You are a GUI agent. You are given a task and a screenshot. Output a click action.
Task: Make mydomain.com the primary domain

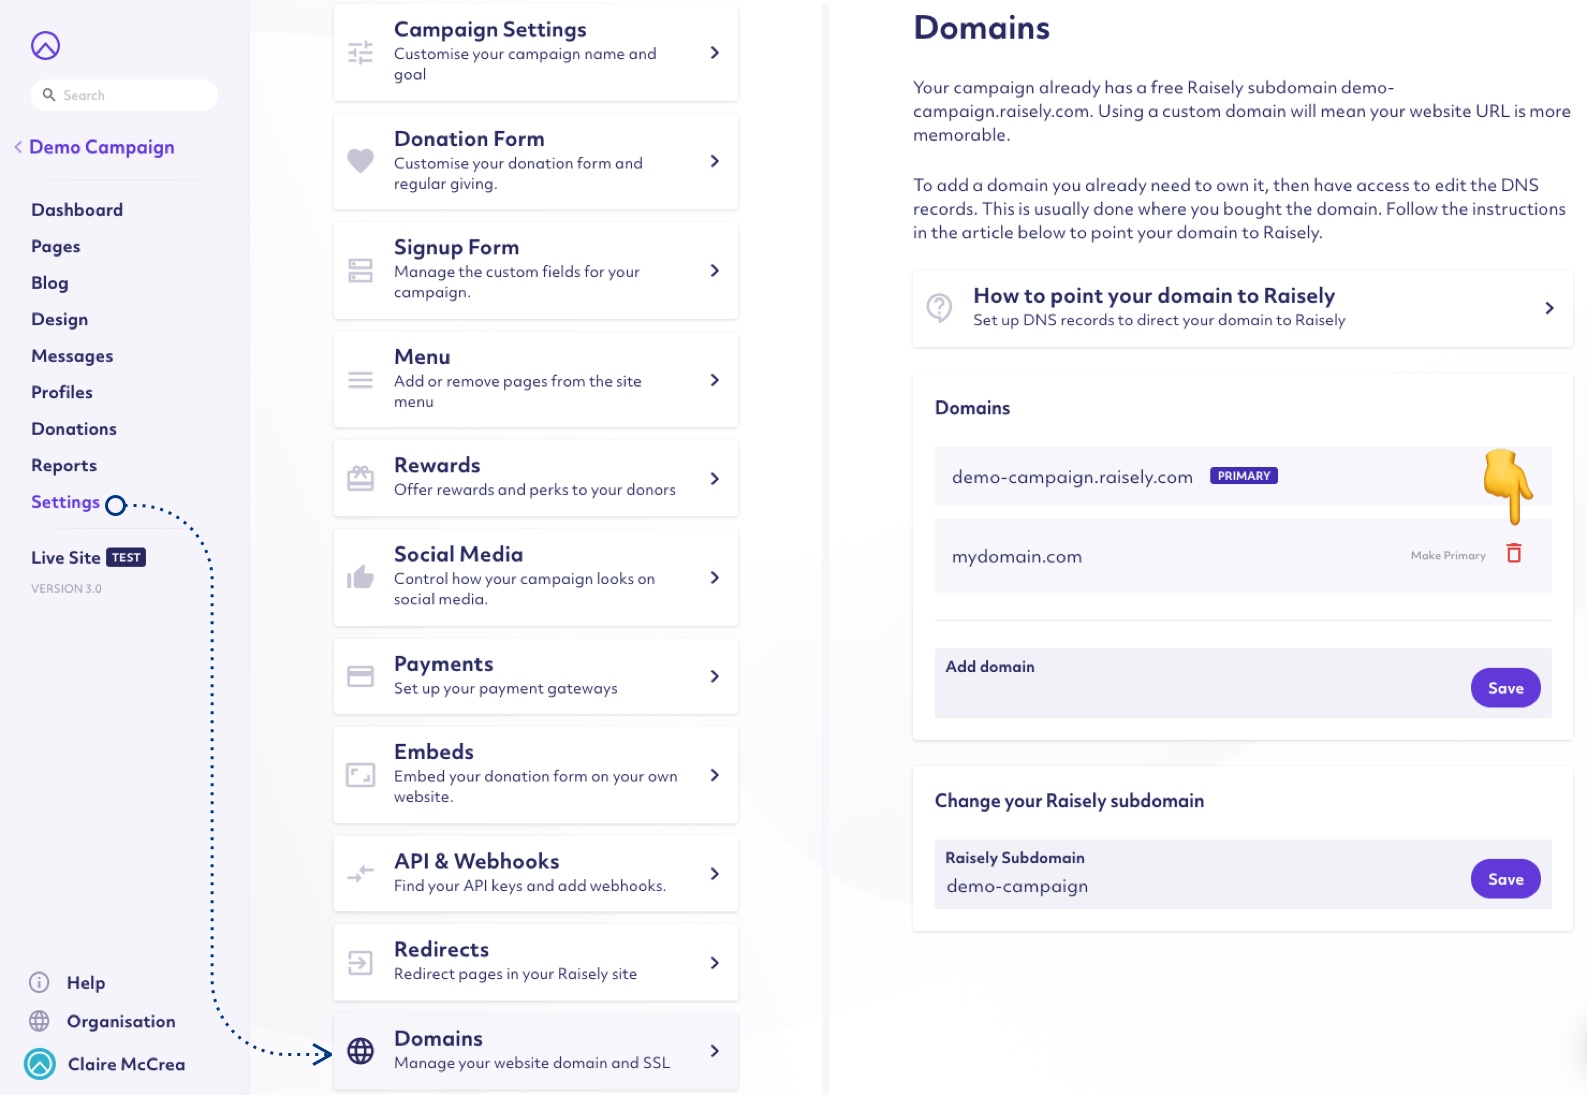[1448, 555]
